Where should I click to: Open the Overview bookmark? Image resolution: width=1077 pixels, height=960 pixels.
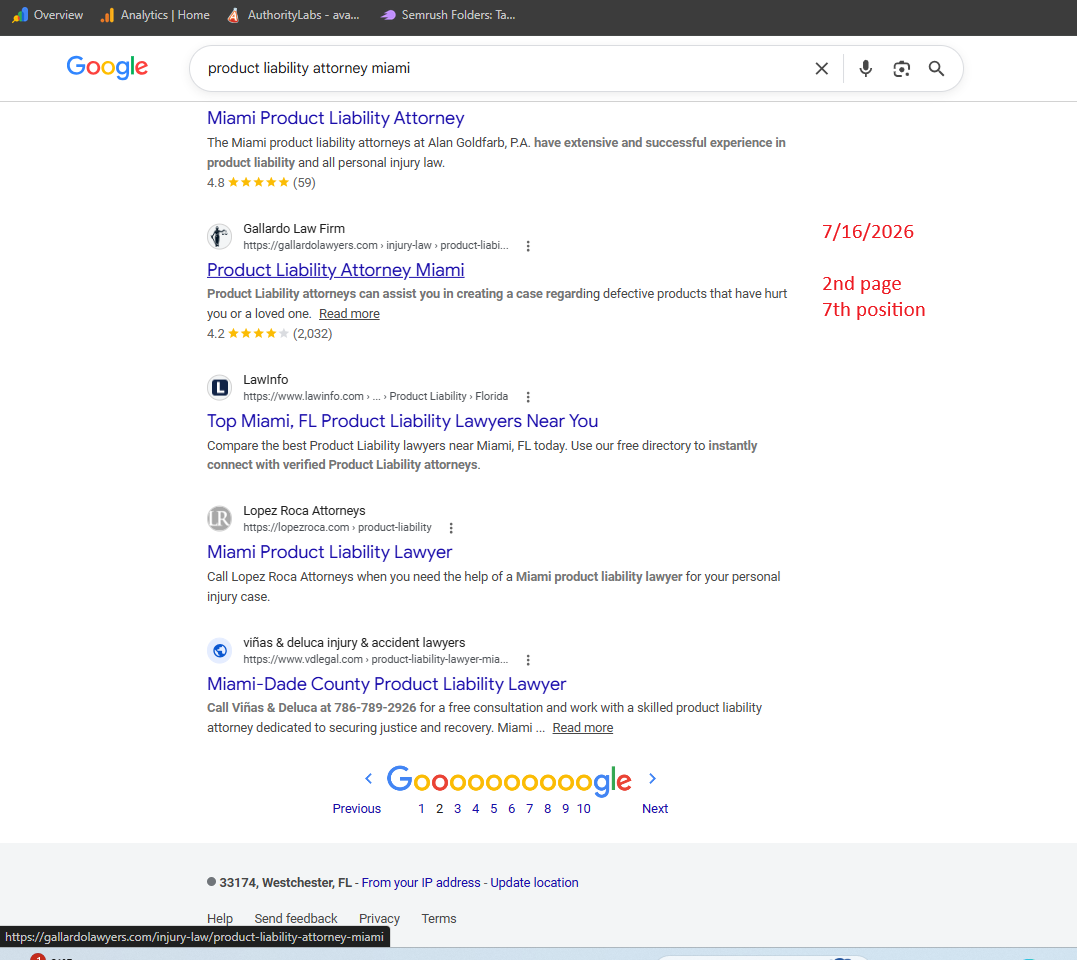pos(48,15)
